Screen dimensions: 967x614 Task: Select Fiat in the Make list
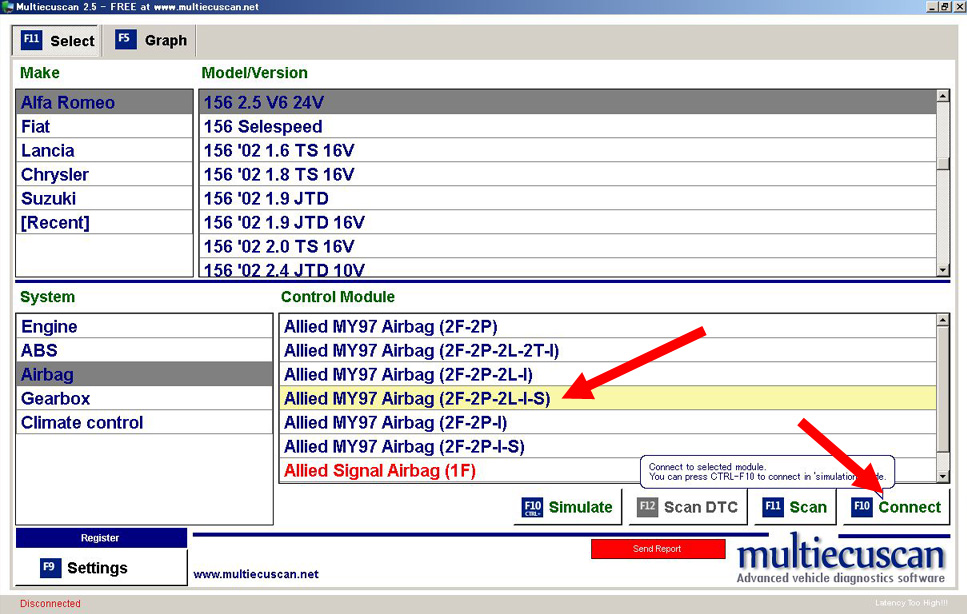[x=104, y=126]
